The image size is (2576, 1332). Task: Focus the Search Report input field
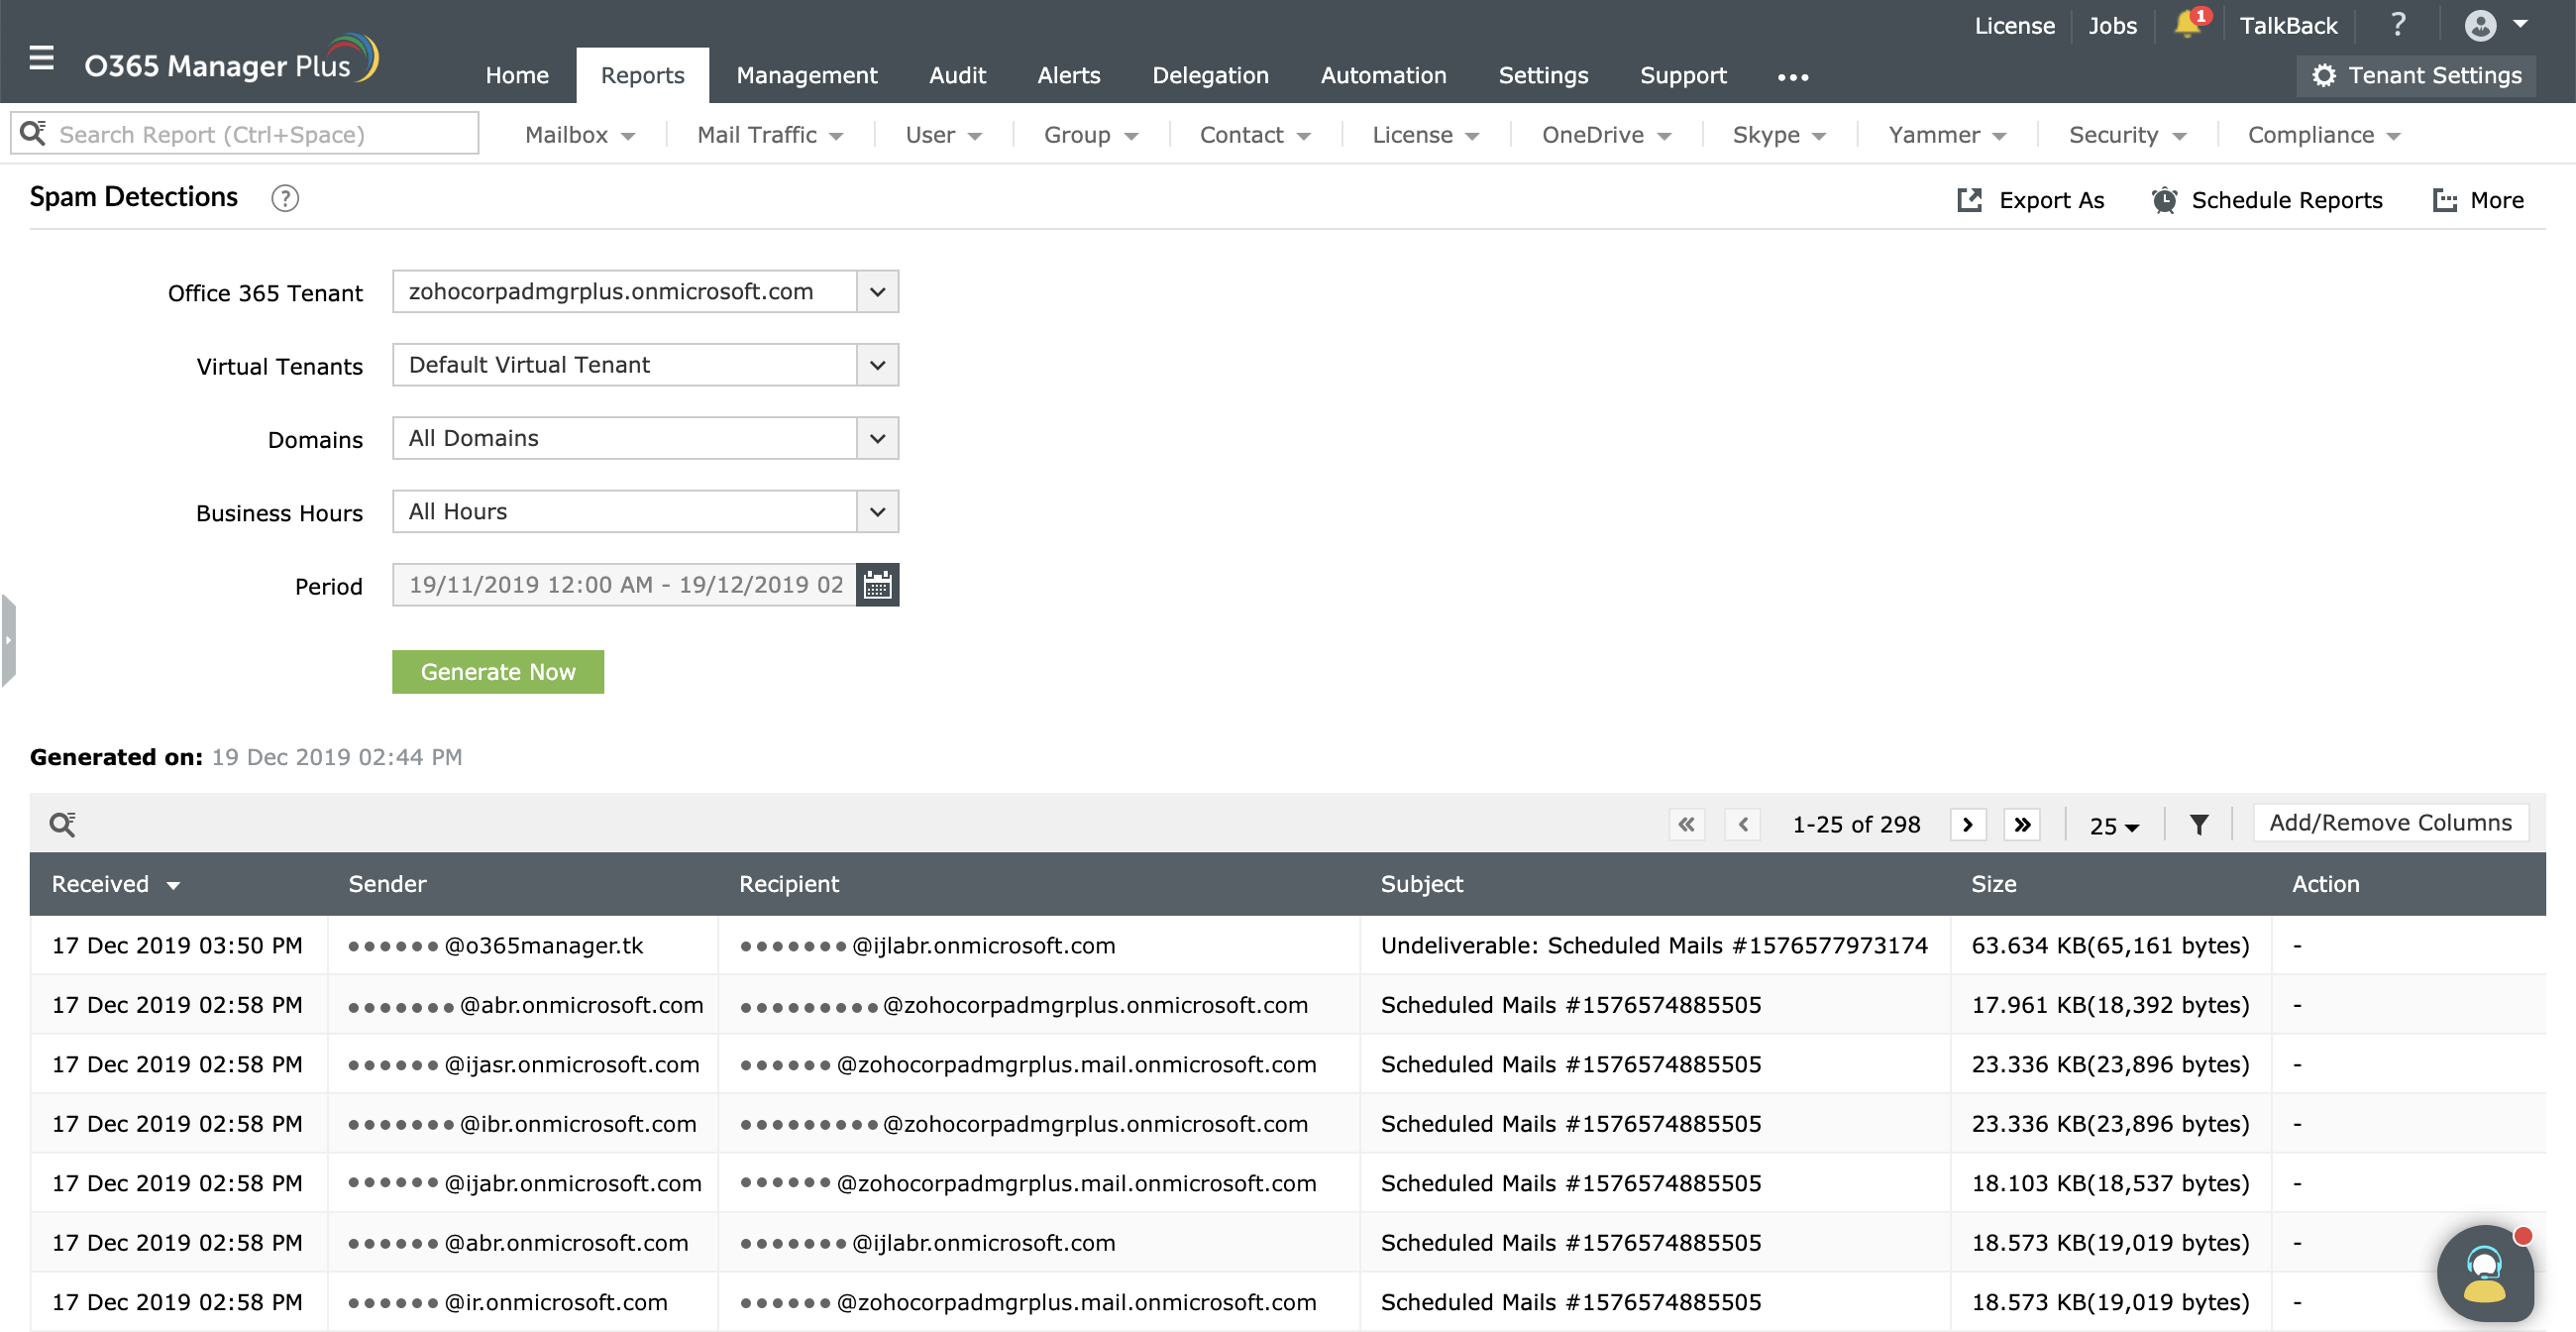(260, 134)
